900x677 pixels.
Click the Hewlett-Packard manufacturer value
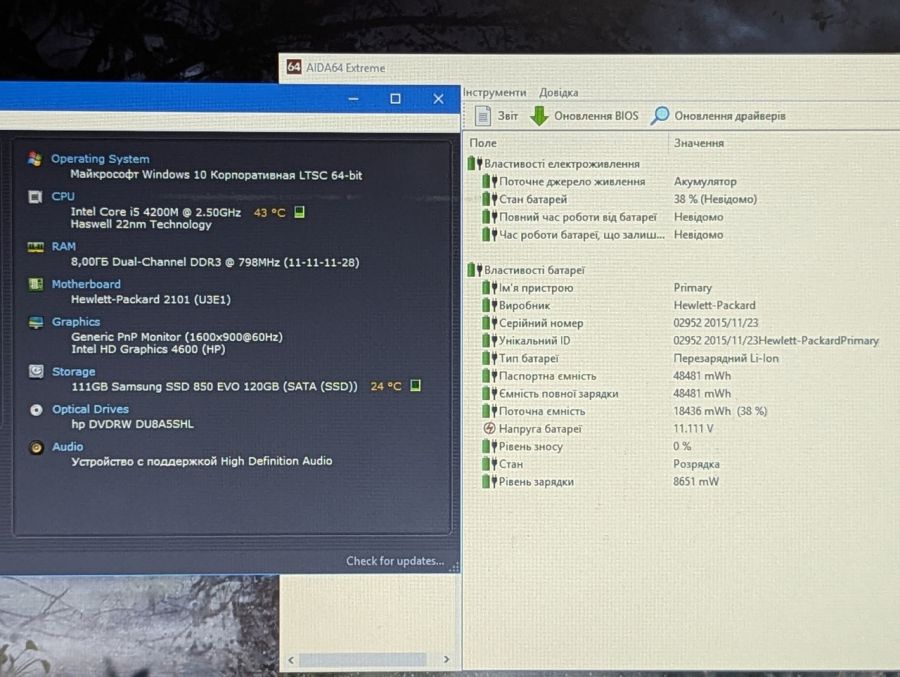714,305
